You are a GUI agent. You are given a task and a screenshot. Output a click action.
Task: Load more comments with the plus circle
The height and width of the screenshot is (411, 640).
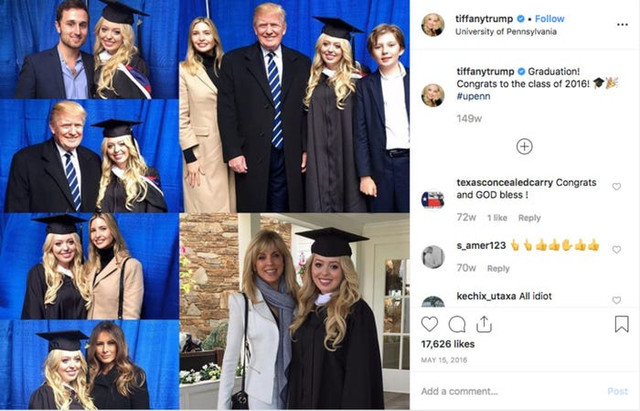(524, 146)
